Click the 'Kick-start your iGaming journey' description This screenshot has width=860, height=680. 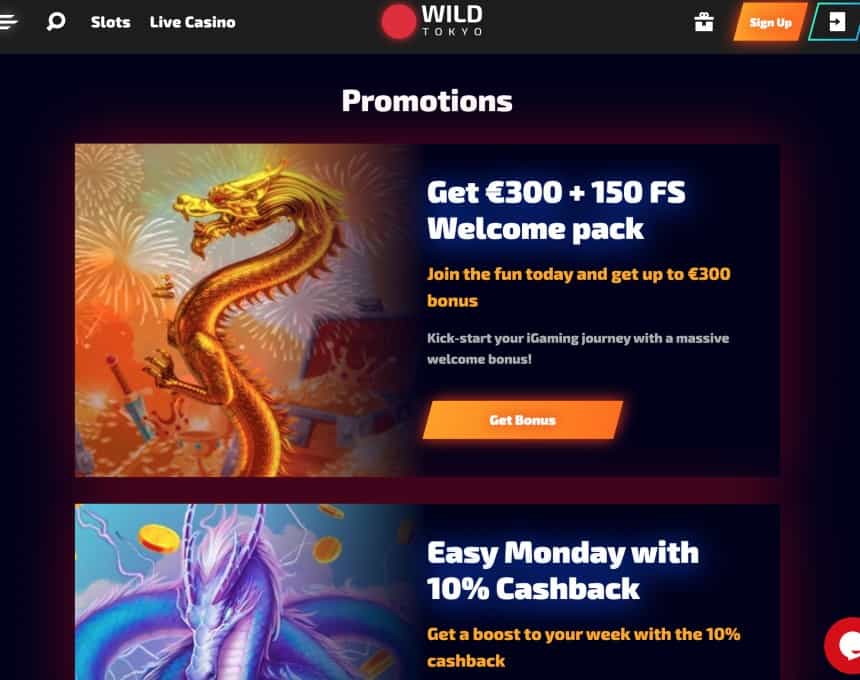[x=578, y=349]
